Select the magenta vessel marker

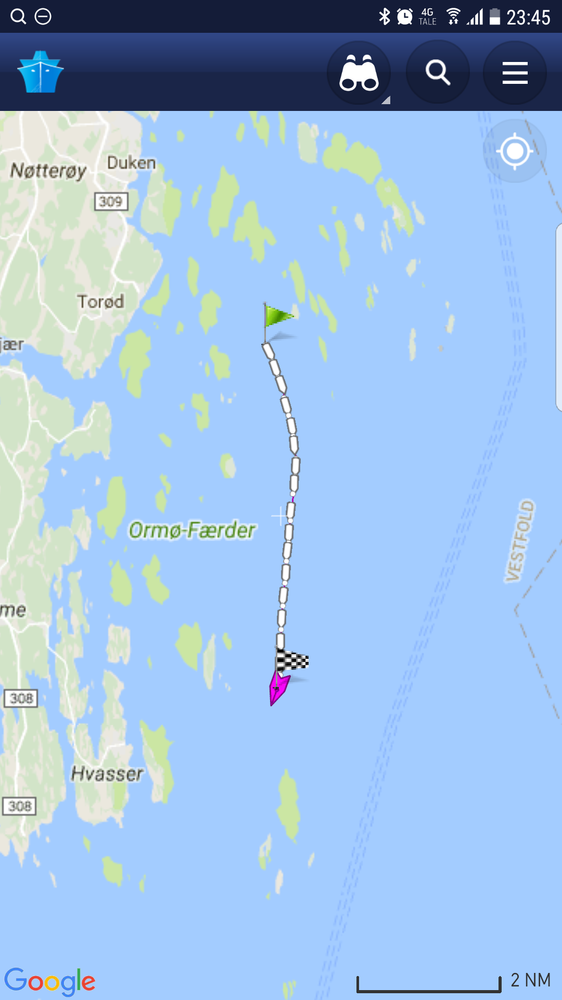[279, 687]
